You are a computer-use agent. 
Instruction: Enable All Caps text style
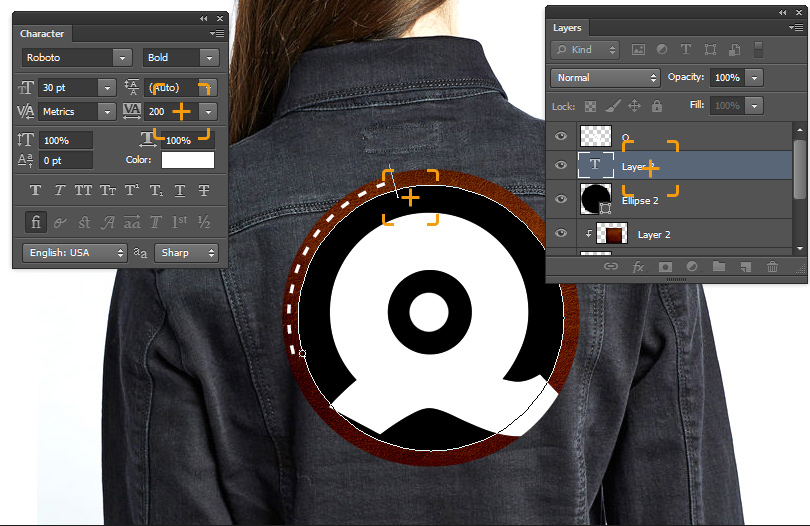pos(83,190)
